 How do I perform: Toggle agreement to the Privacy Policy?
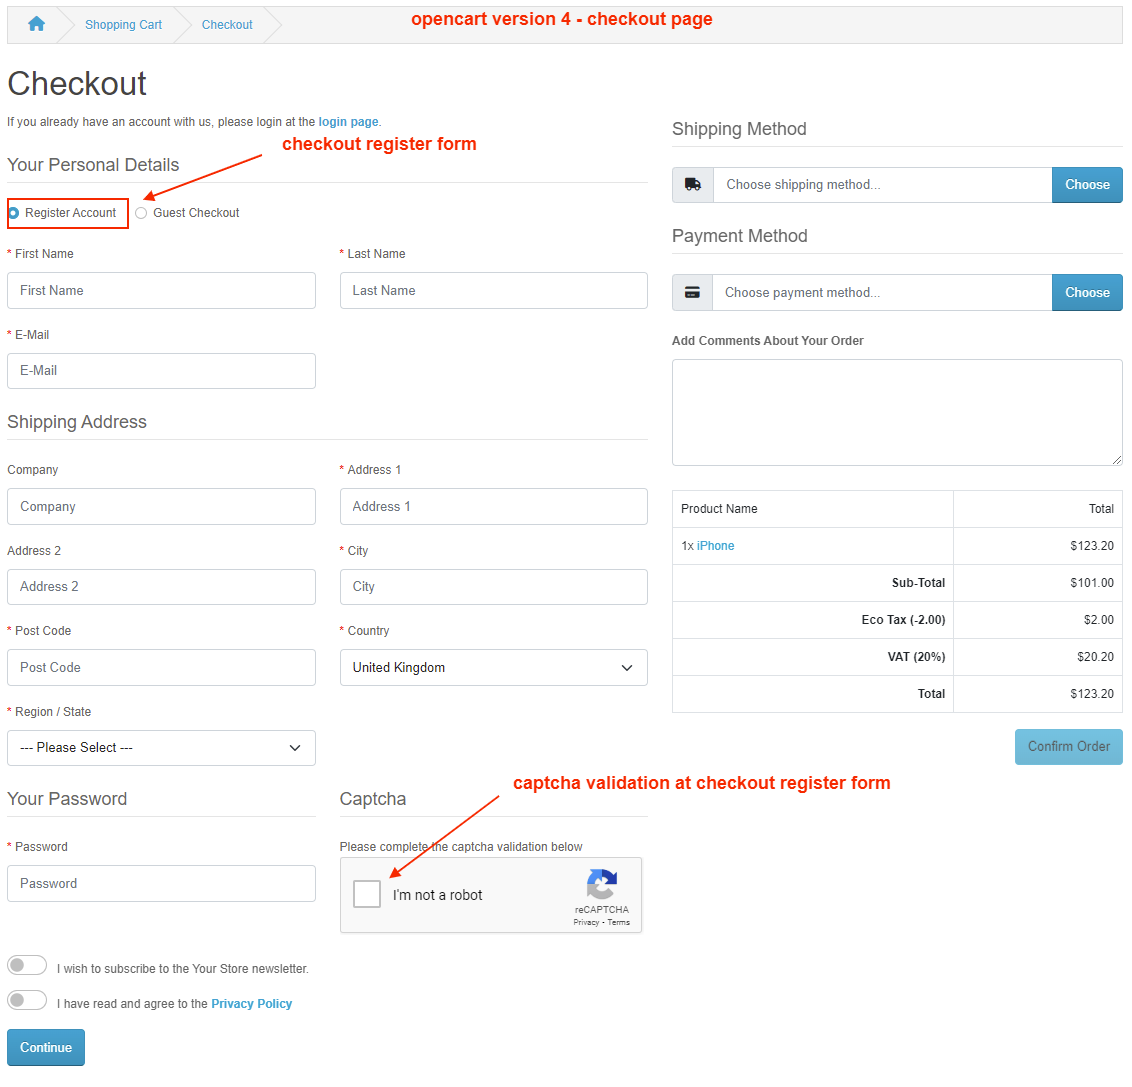pos(27,1000)
